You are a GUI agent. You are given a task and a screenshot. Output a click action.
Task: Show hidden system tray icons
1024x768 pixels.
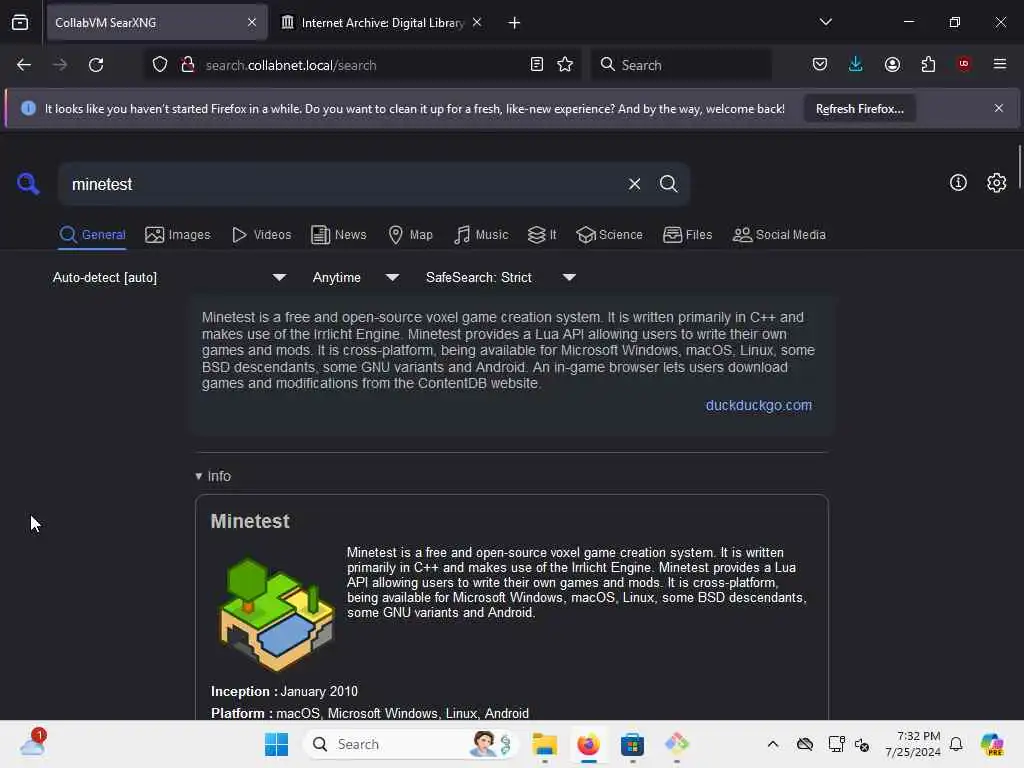pos(773,744)
